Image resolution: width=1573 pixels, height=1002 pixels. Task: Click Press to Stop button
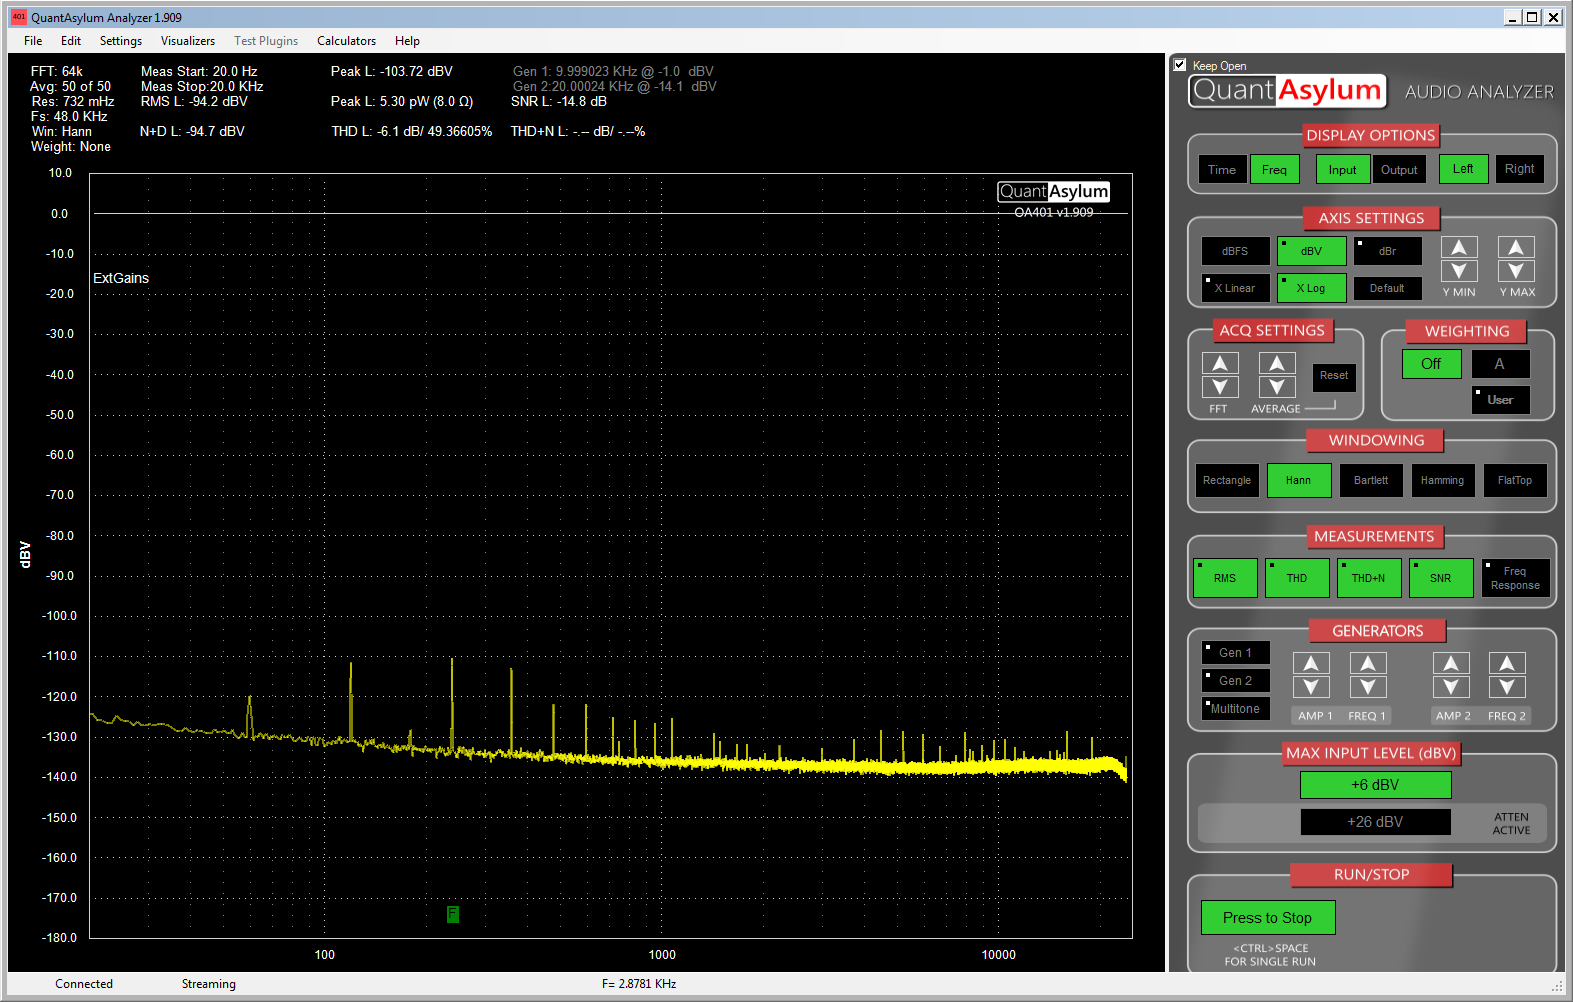[x=1268, y=918]
